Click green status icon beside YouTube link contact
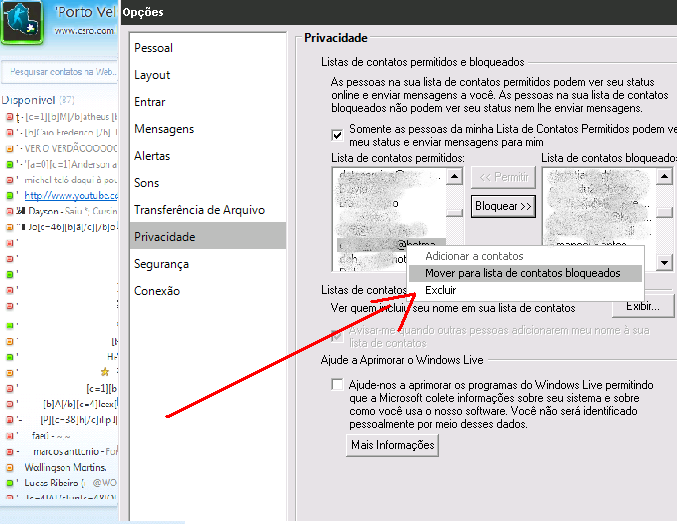Image resolution: width=677 pixels, height=524 pixels. coord(8,195)
